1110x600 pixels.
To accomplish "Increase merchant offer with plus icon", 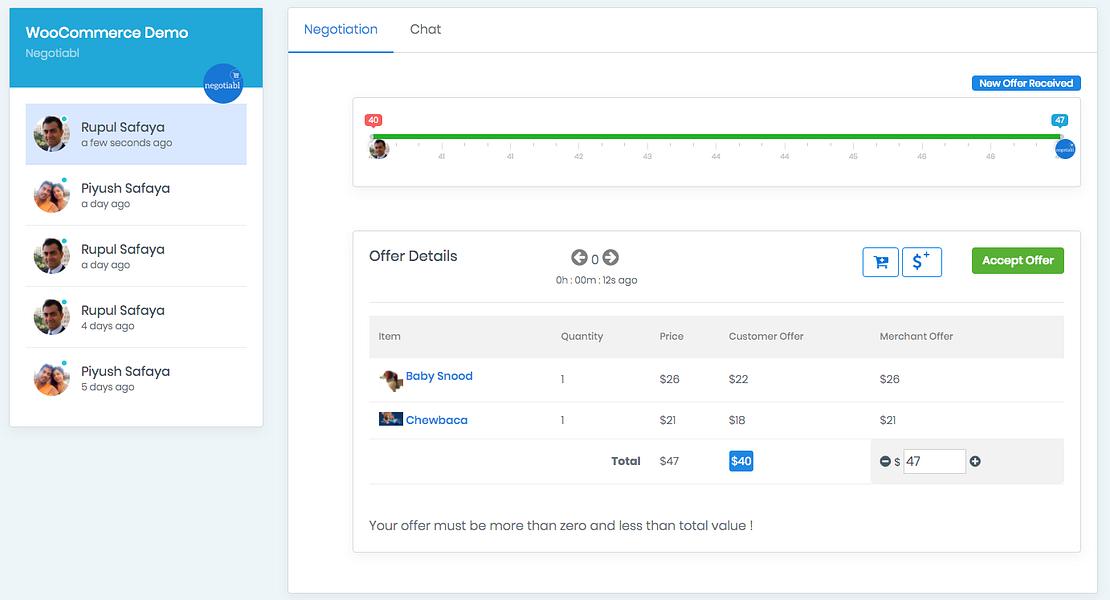I will click(x=975, y=461).
